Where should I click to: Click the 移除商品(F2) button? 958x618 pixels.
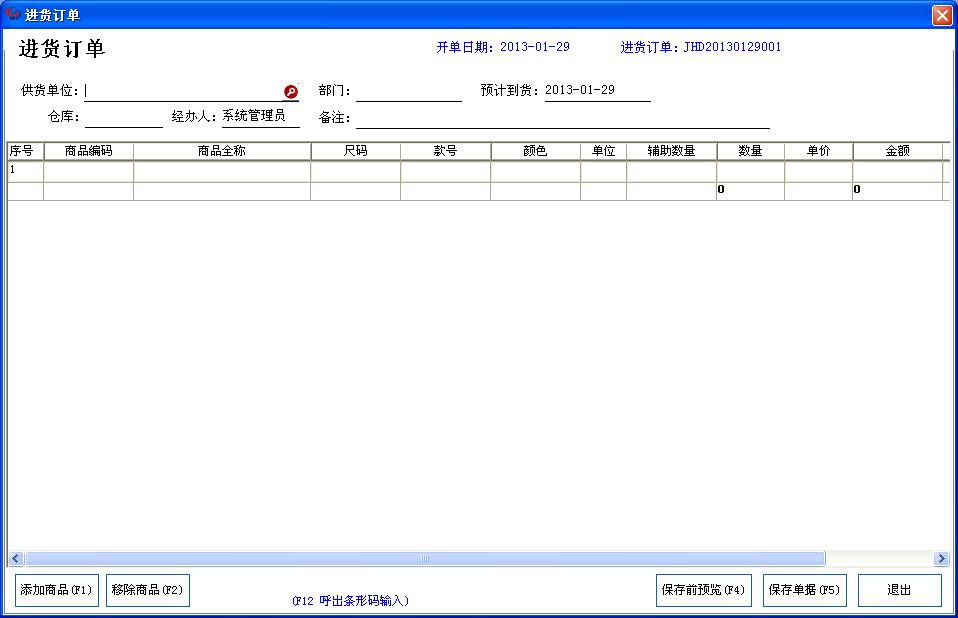pos(147,590)
